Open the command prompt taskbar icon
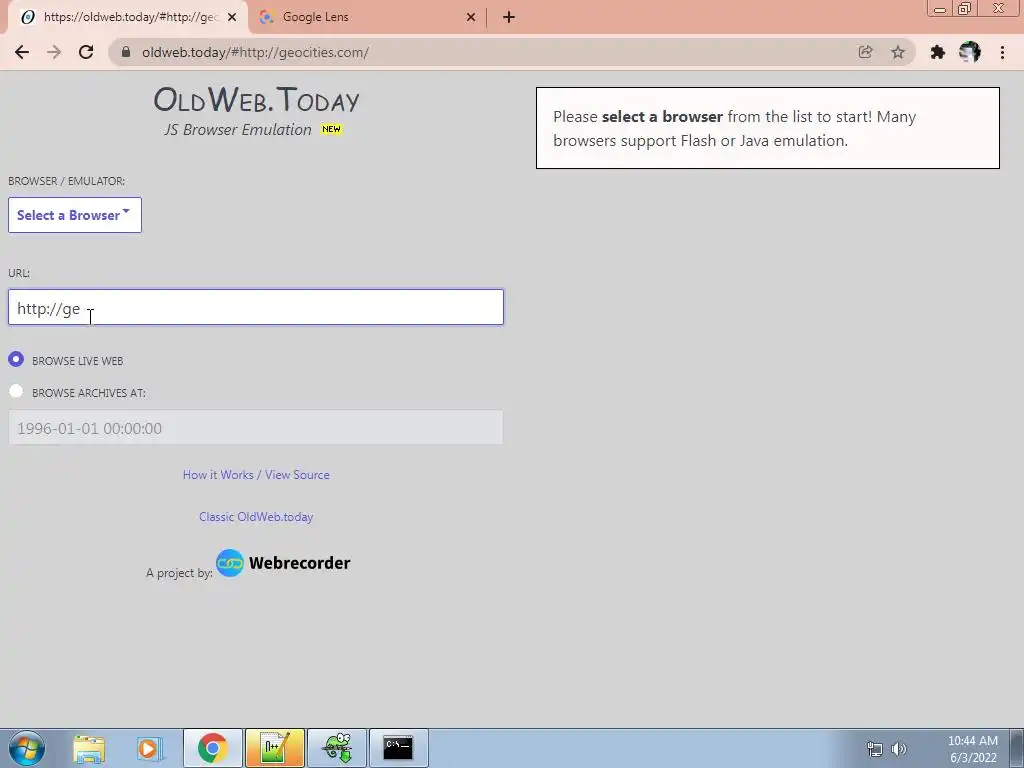The width and height of the screenshot is (1024, 768). tap(398, 748)
